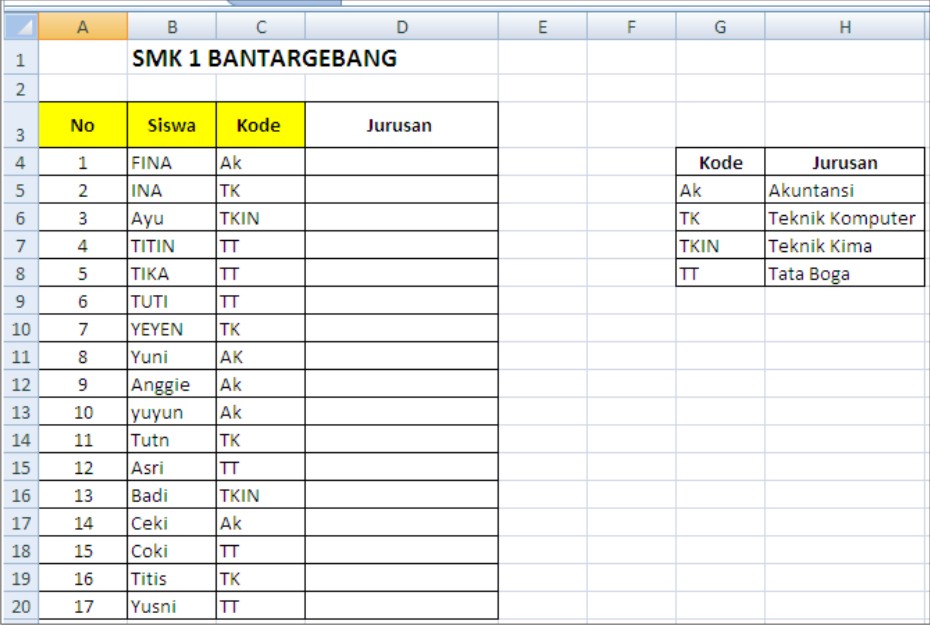The image size is (930, 625).
Task: Select row 3 header
Action: pos(20,126)
